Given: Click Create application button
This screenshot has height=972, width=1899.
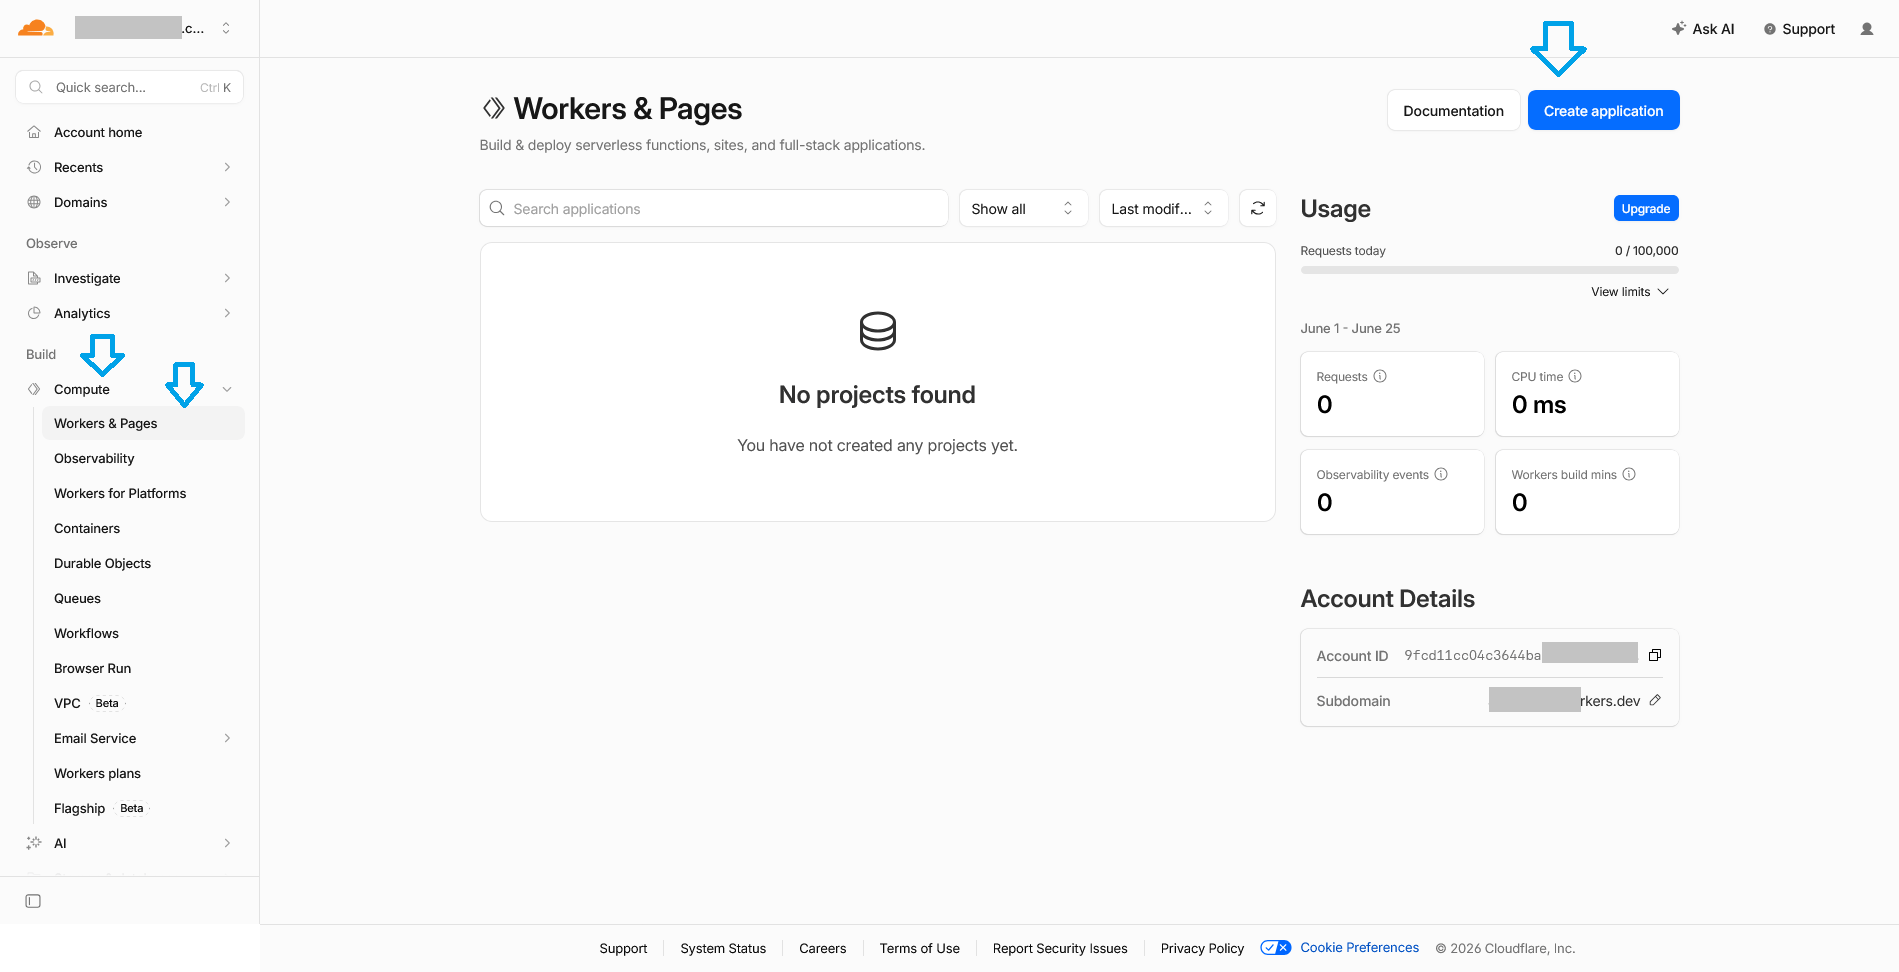Looking at the screenshot, I should coord(1603,110).
